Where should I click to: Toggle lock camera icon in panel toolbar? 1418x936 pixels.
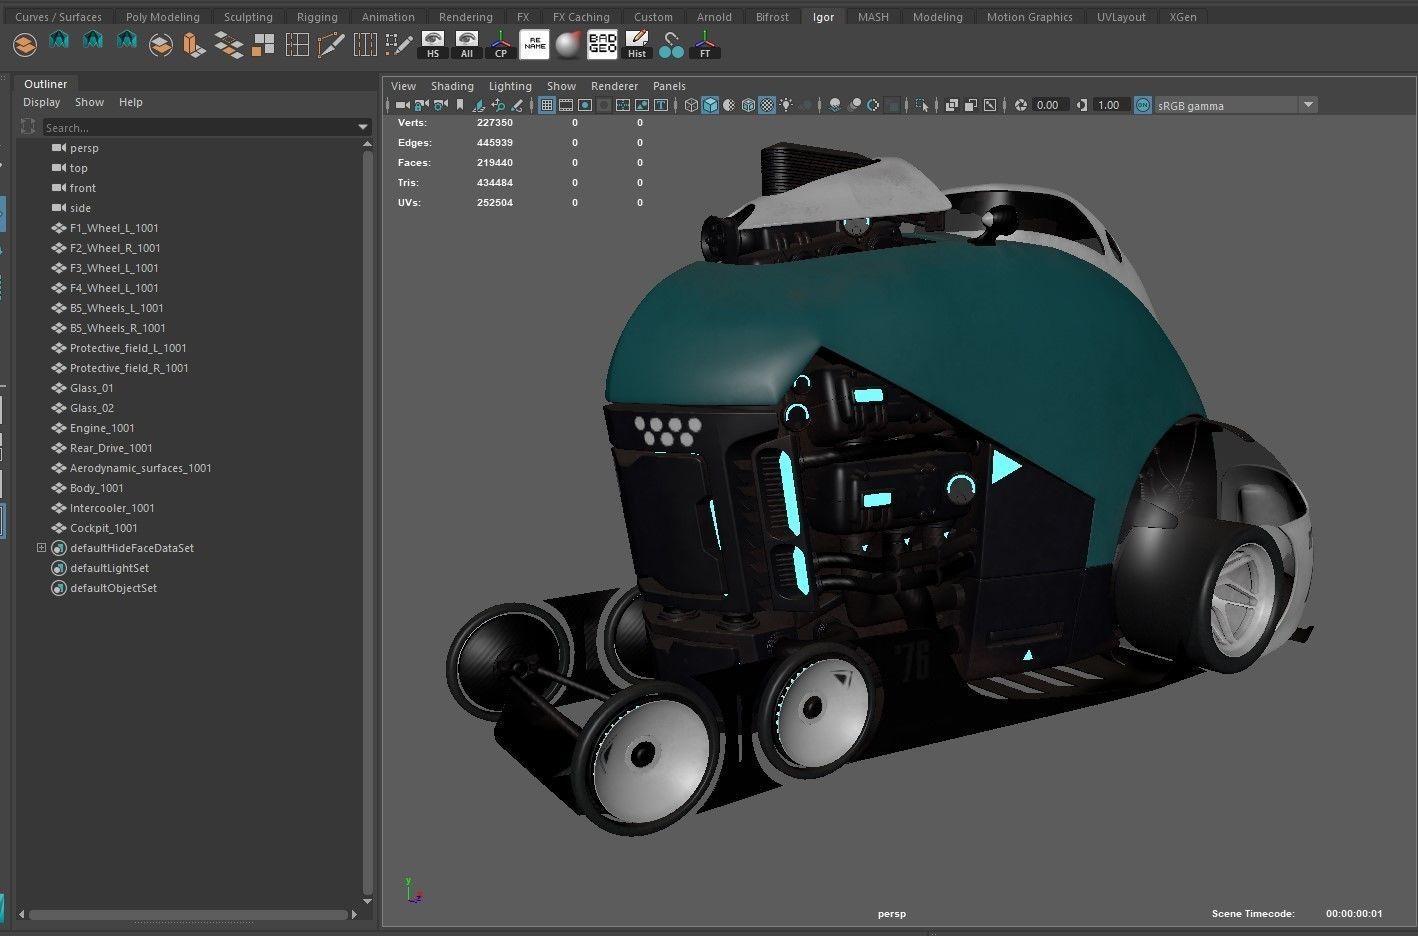(x=421, y=105)
